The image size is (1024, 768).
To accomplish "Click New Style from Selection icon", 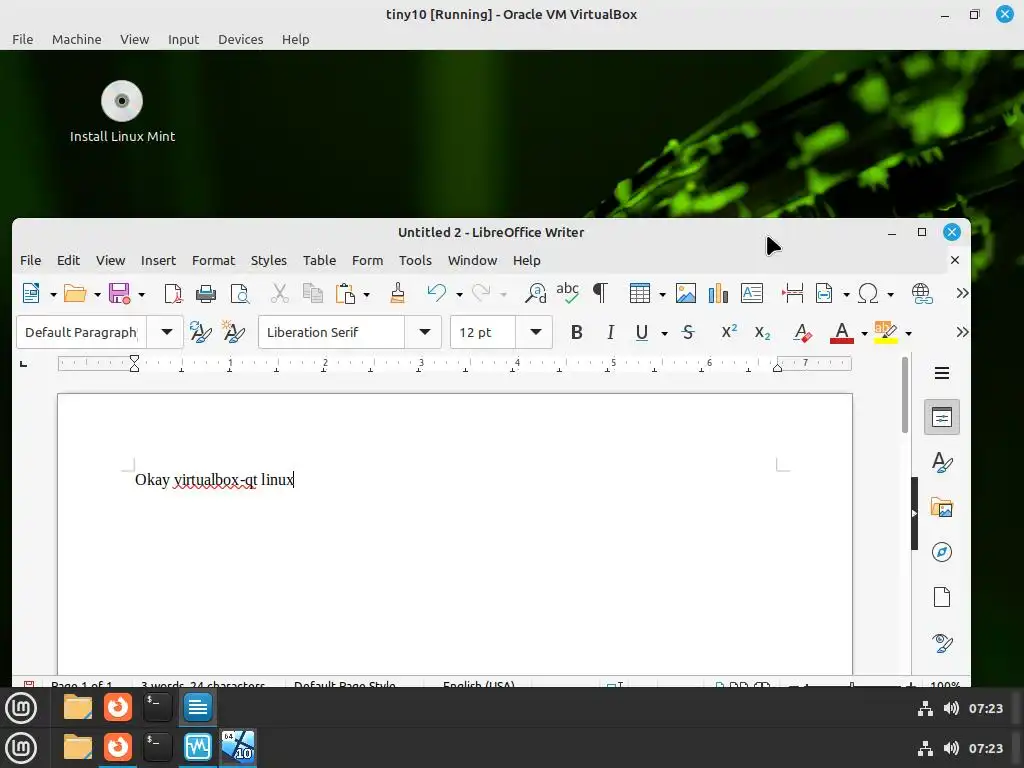I will [233, 332].
